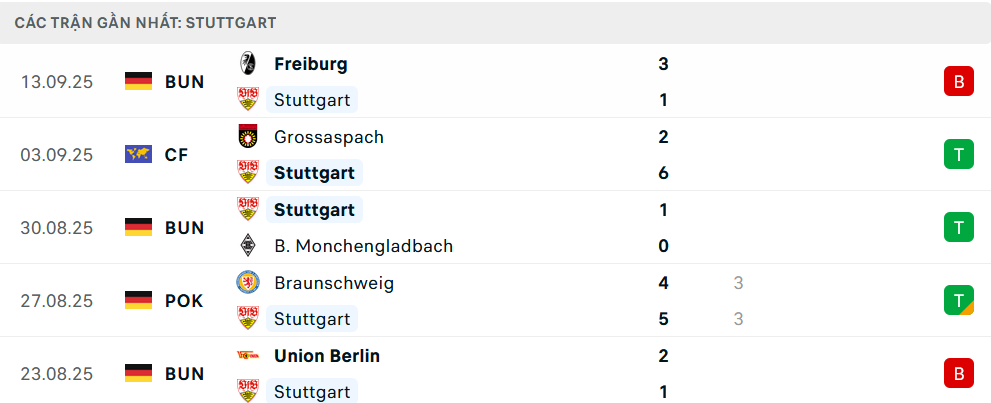Click the green T badge for Grossaspach match

(x=958, y=155)
